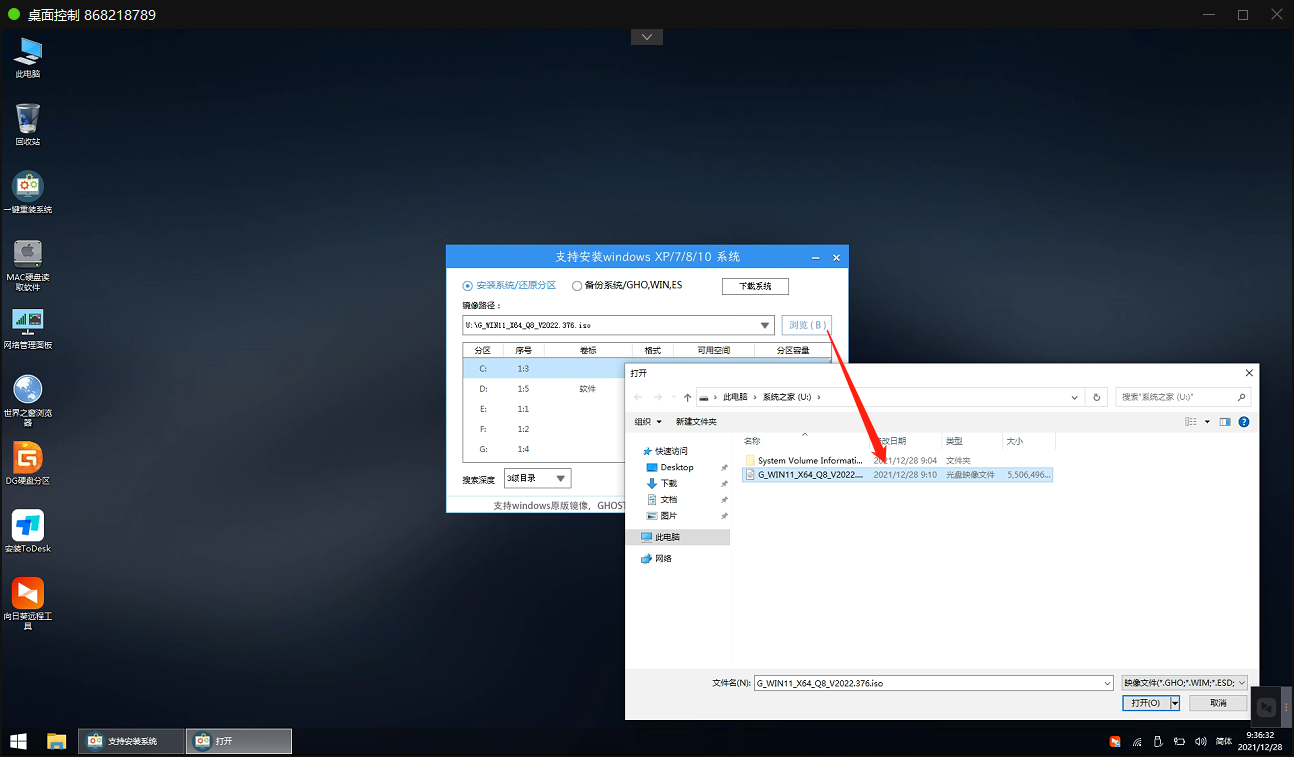Open the image file type filter dropdown
This screenshot has width=1294, height=757.
1183,682
